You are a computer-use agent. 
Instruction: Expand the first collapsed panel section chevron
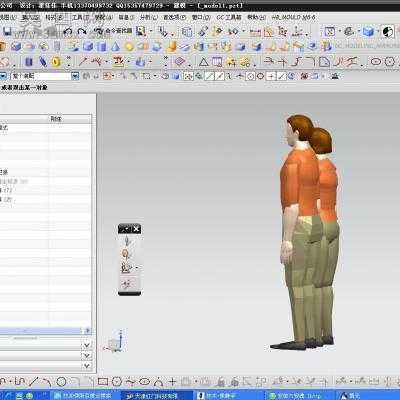click(x=87, y=345)
